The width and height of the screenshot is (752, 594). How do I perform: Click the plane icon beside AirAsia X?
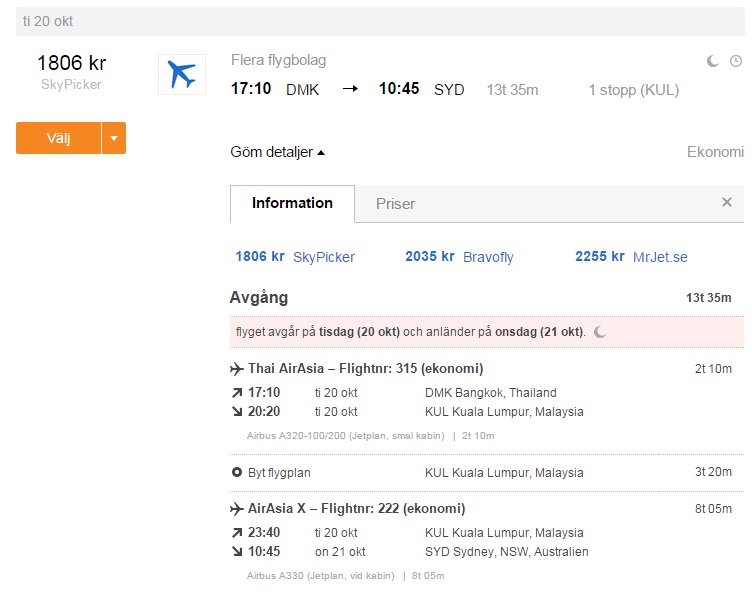coord(237,508)
